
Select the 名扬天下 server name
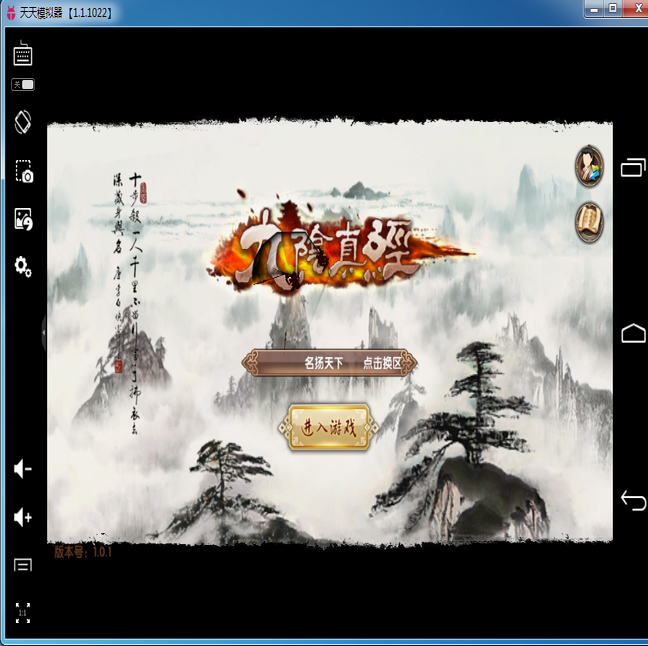(x=323, y=363)
